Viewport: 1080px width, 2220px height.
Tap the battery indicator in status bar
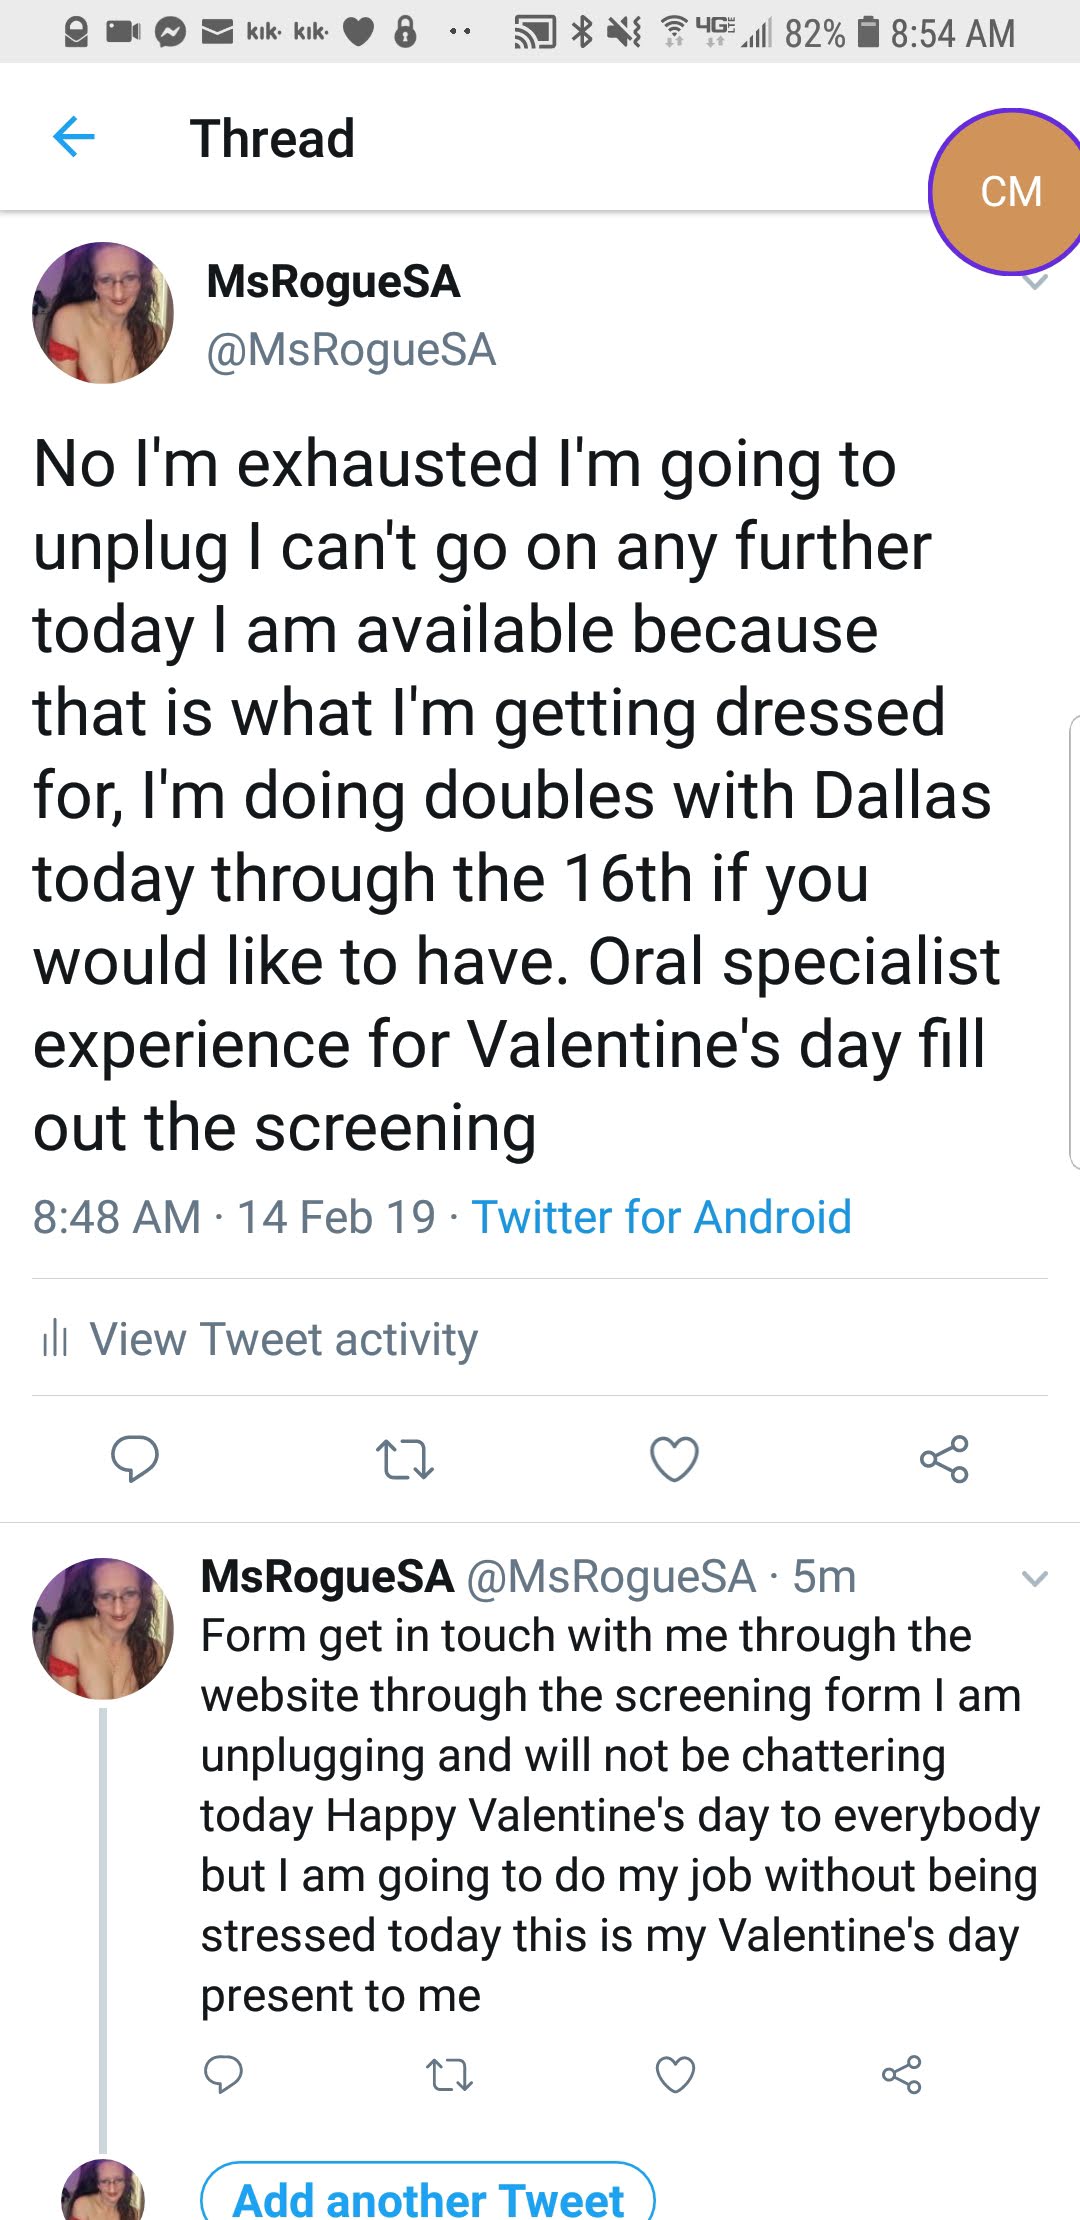[x=869, y=33]
